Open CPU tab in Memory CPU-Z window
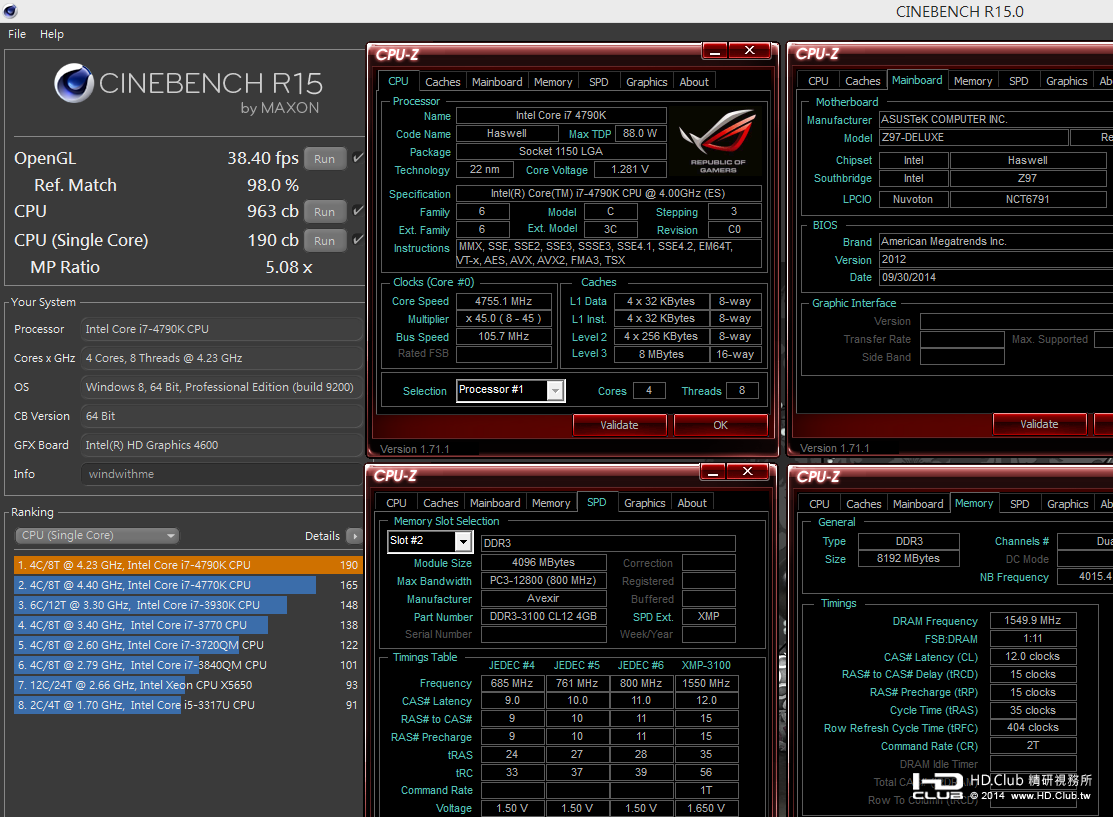The width and height of the screenshot is (1113, 817). (819, 504)
